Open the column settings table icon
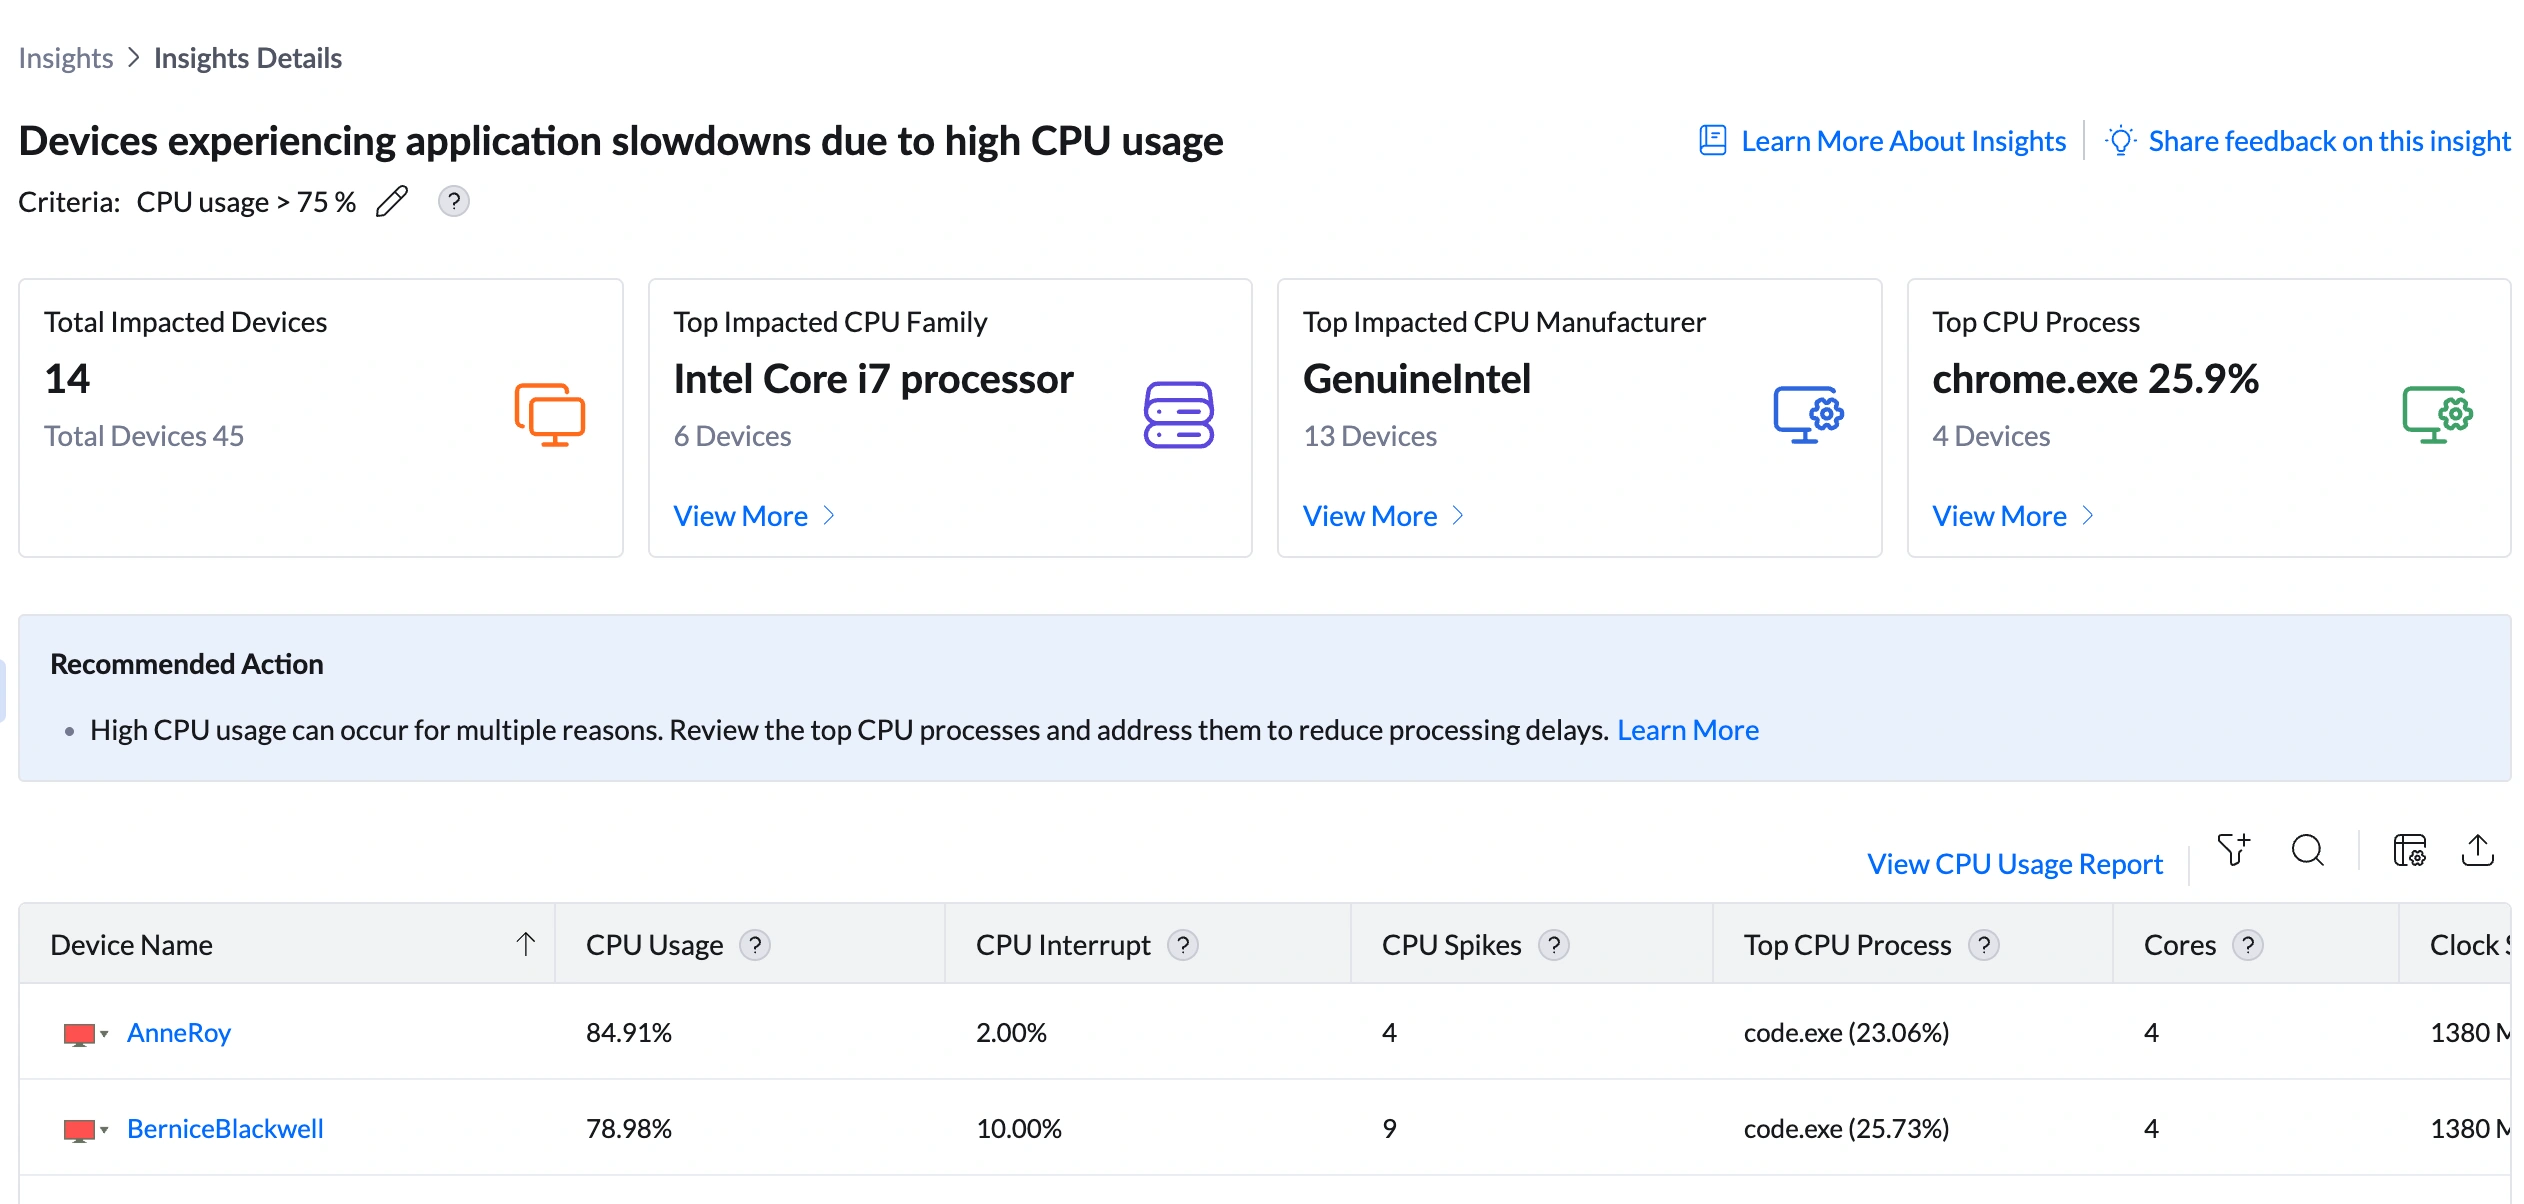This screenshot has height=1204, width=2524. click(2410, 850)
